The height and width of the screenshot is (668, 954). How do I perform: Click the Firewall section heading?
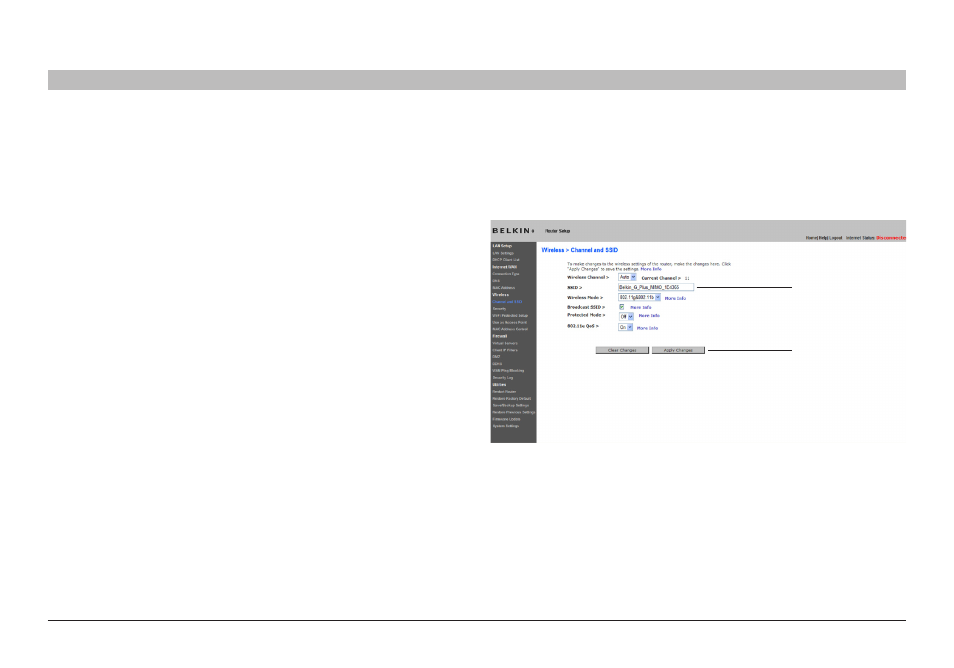click(x=500, y=336)
